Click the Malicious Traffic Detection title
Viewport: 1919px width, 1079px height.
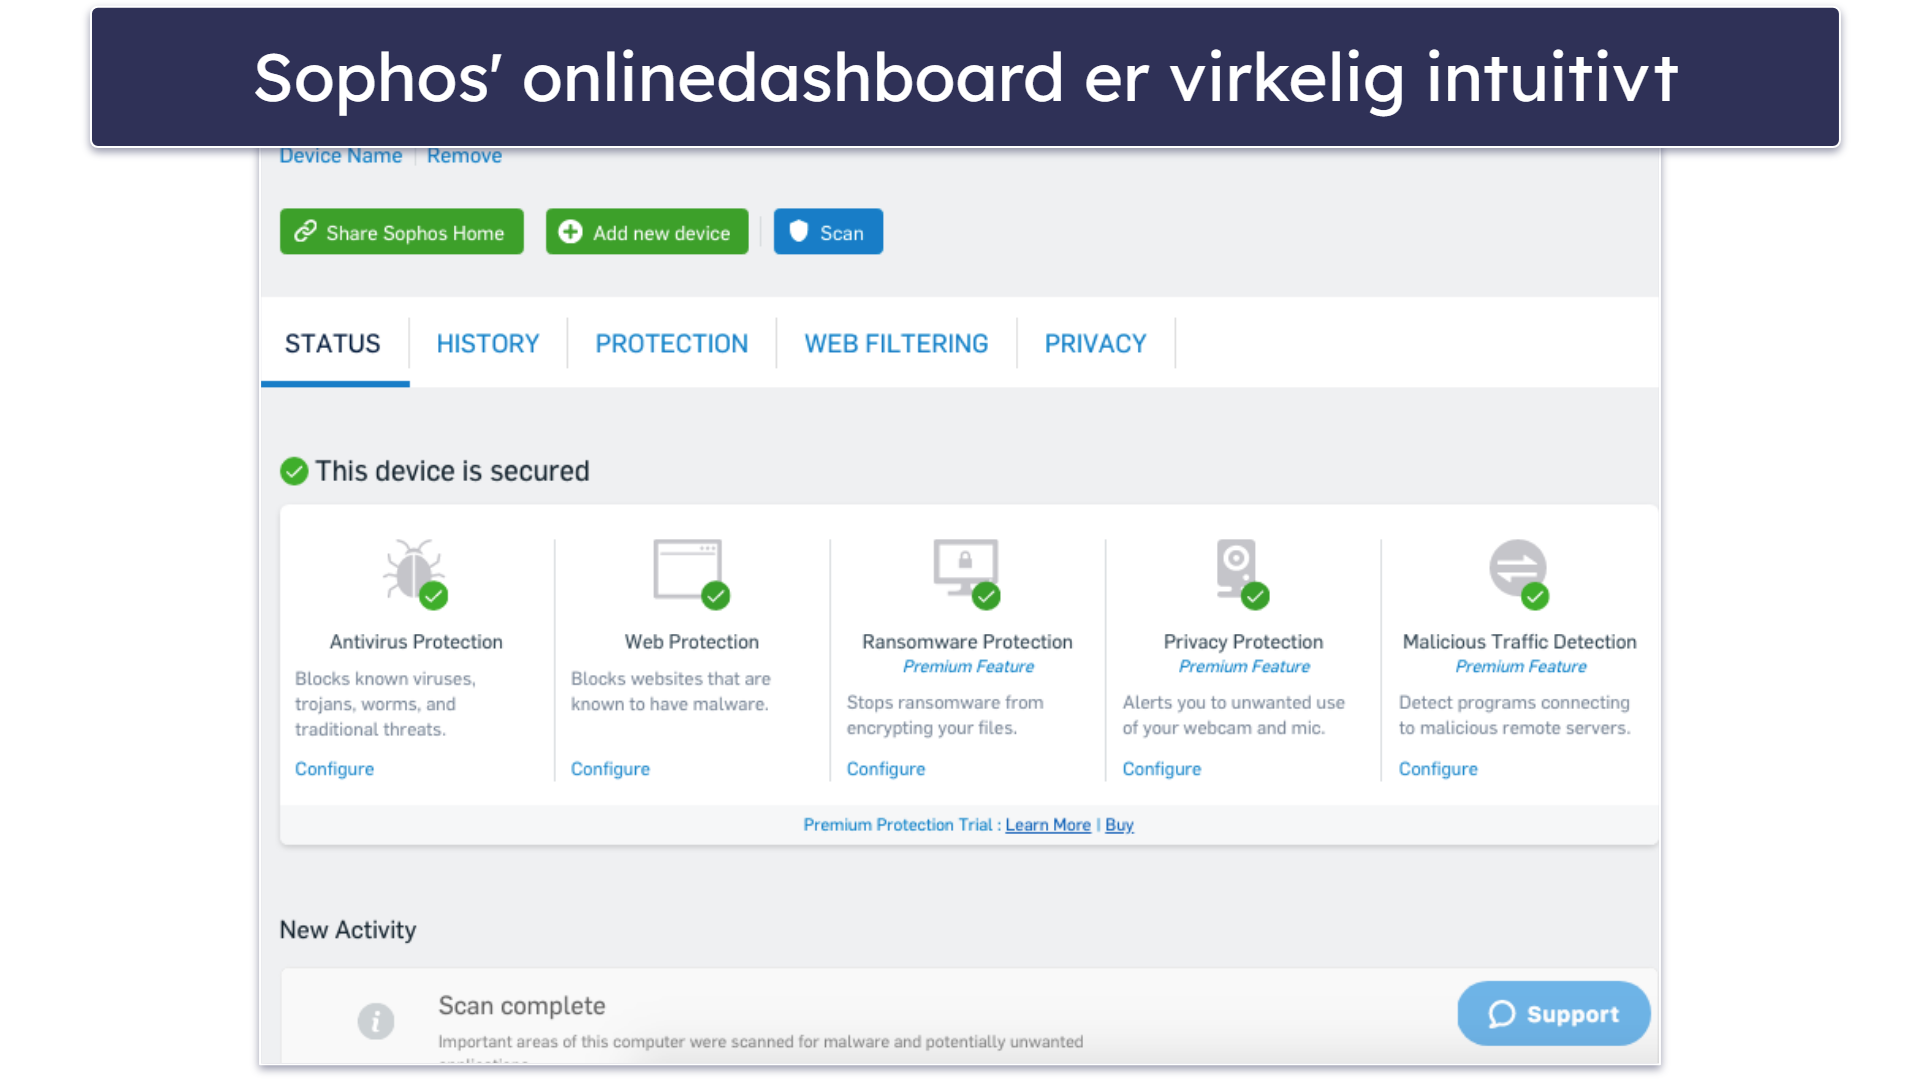coord(1519,642)
